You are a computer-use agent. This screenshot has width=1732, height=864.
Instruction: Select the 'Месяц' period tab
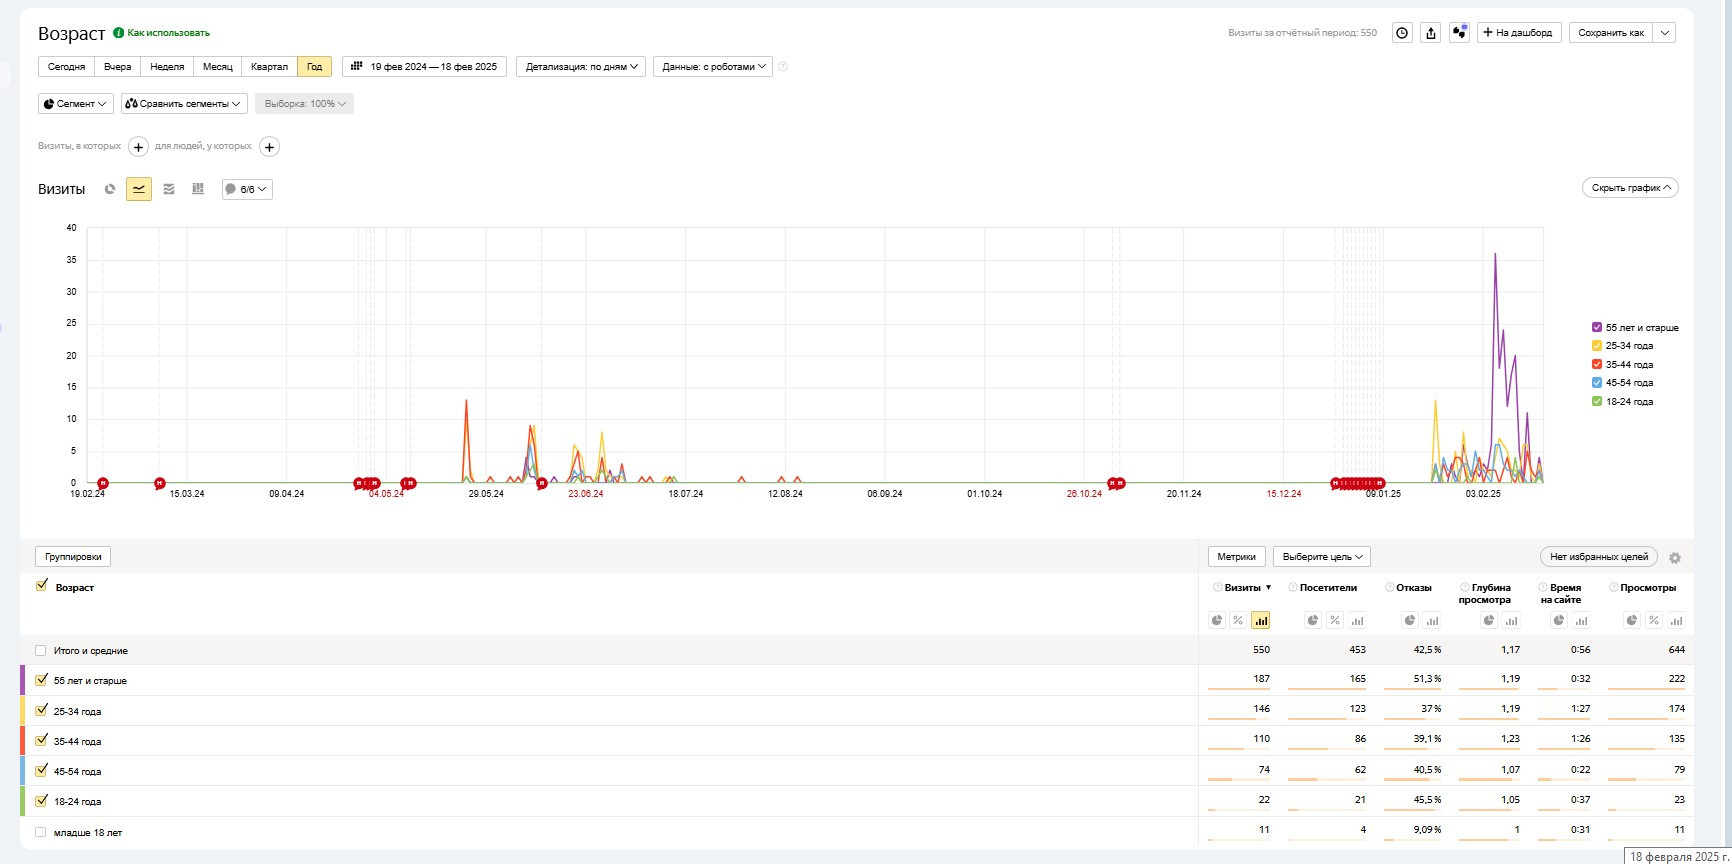point(217,67)
